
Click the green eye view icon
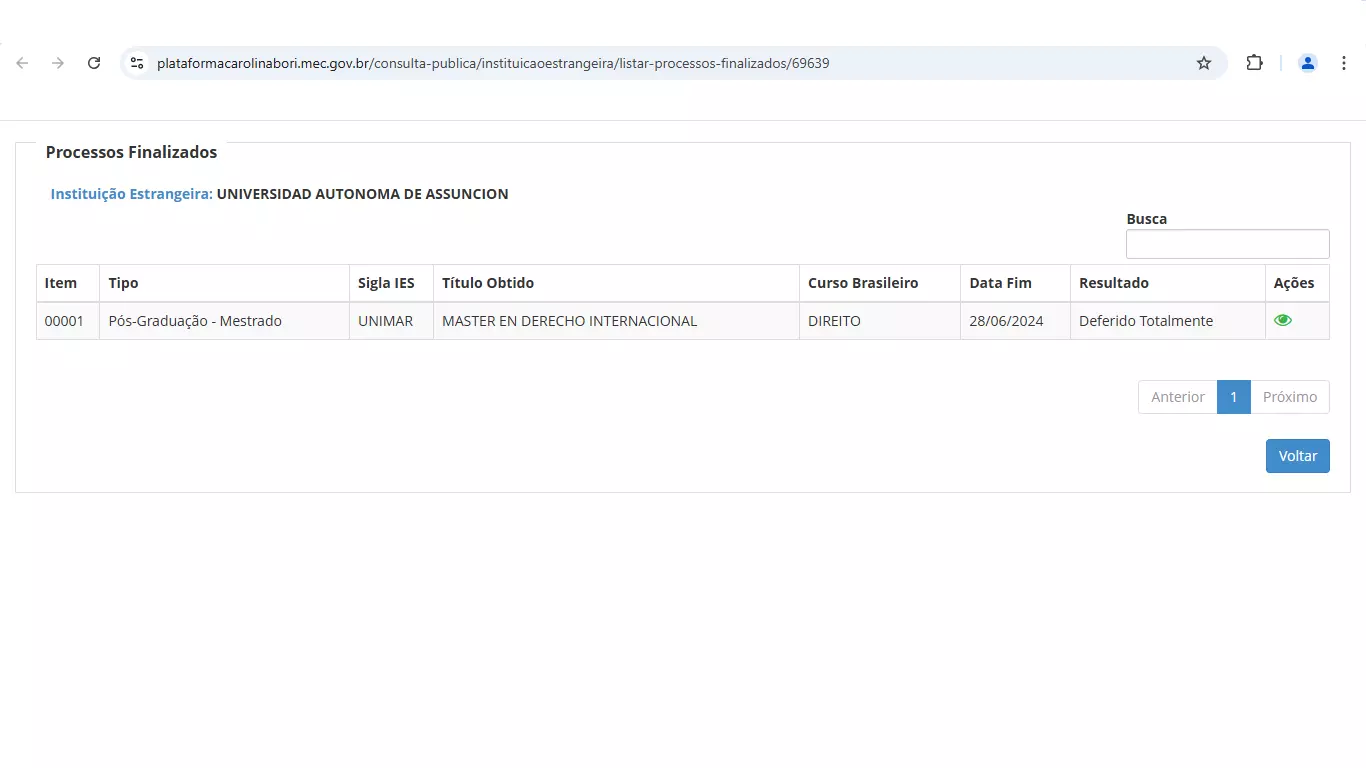tap(1283, 320)
